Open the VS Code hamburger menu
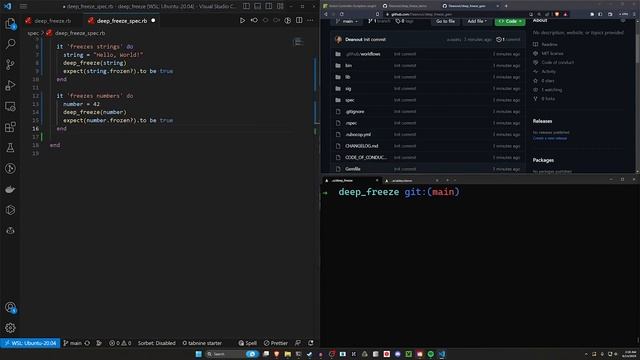Screen dimensions: 640x360 pyautogui.click(x=23, y=6)
